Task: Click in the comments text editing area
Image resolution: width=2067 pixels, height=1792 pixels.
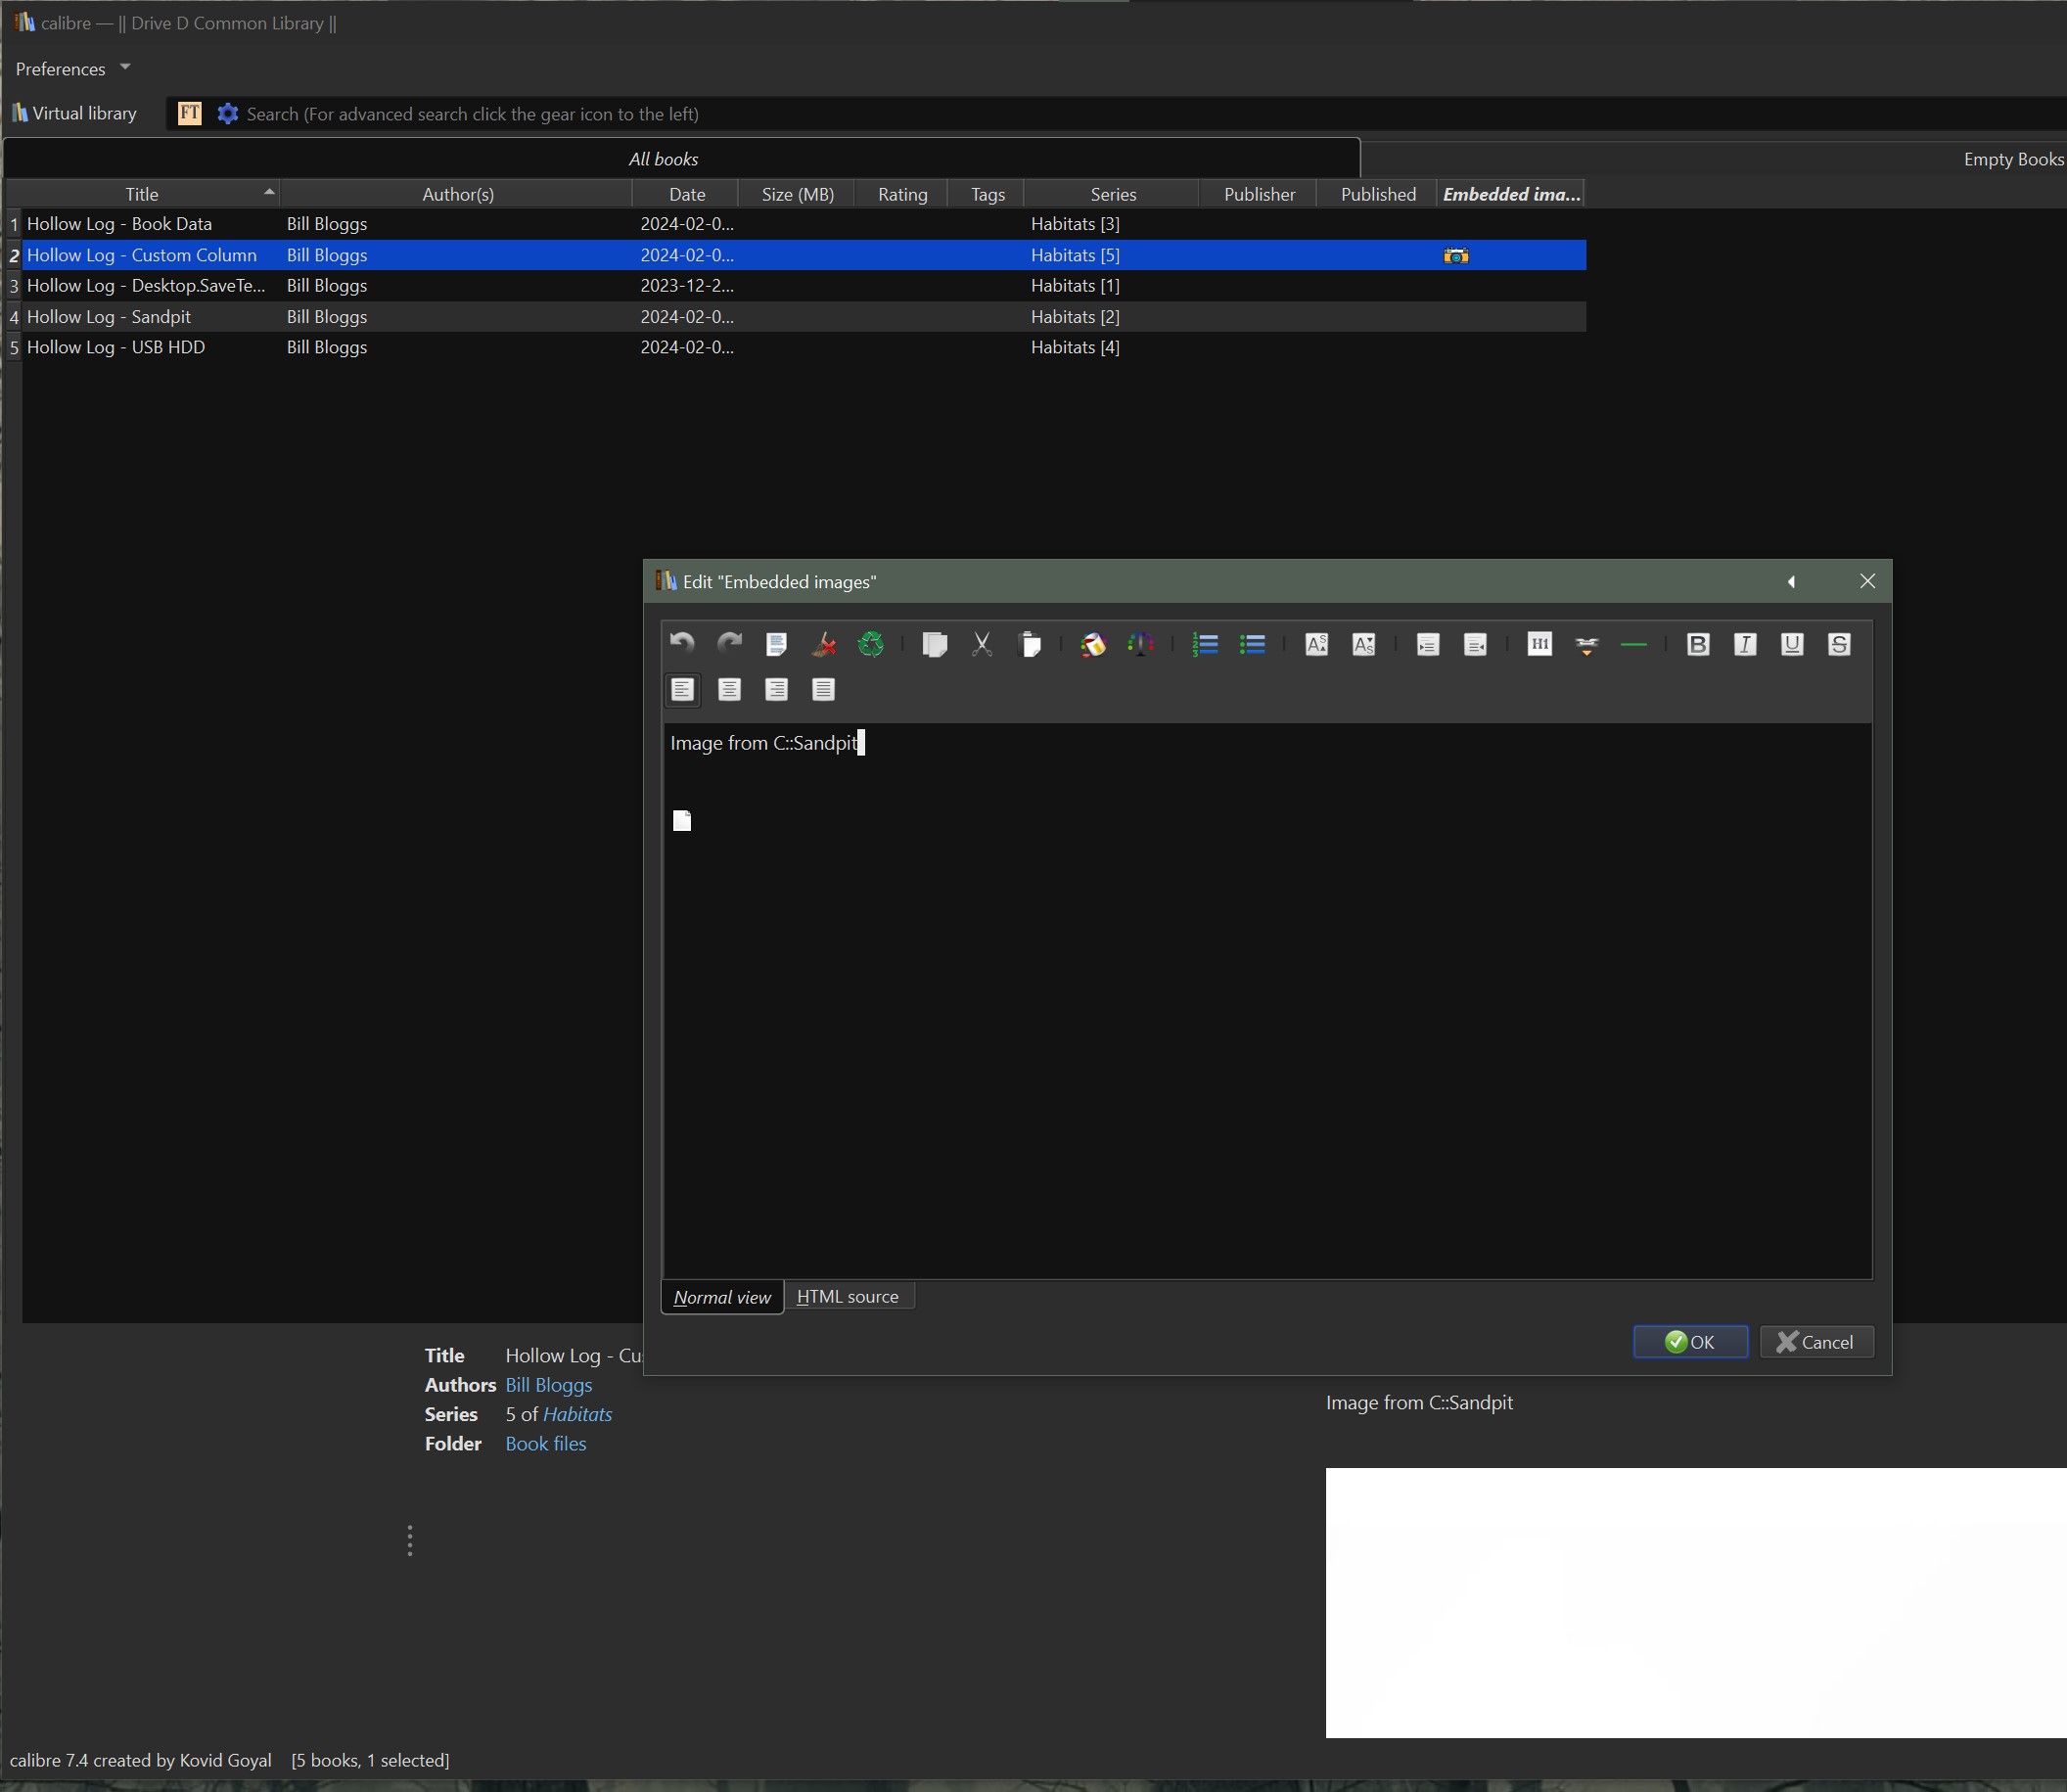Action: tap(1267, 1000)
